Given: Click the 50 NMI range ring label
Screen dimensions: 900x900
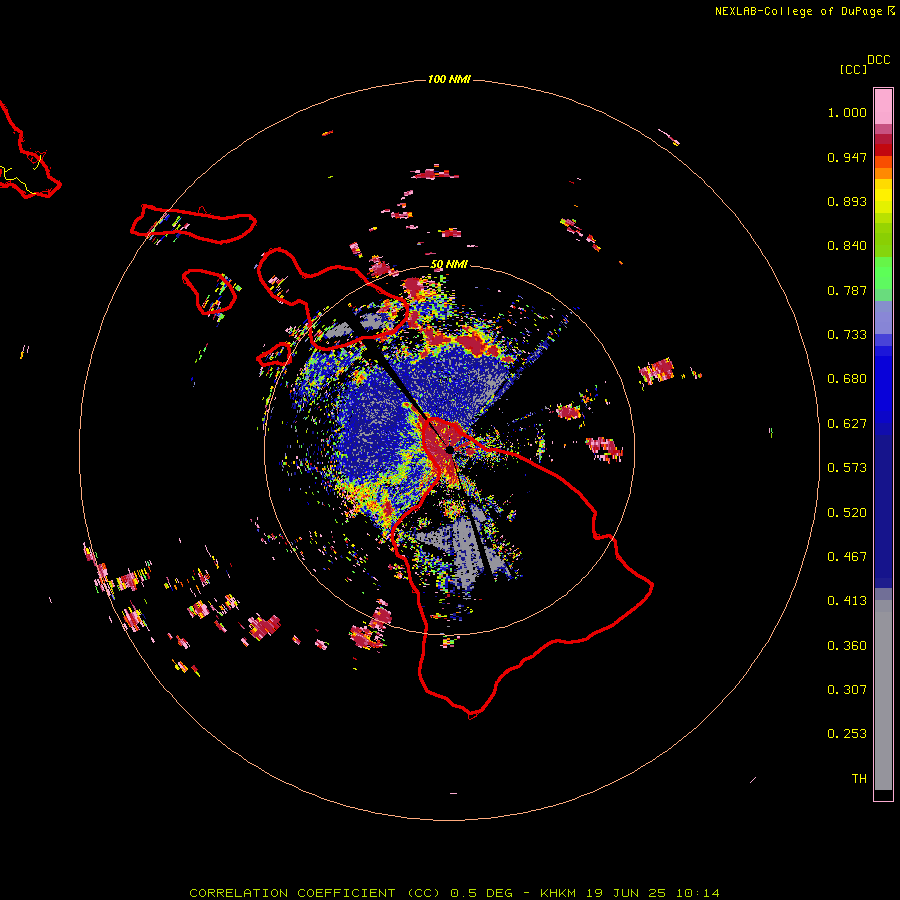Looking at the screenshot, I should pos(449,264).
